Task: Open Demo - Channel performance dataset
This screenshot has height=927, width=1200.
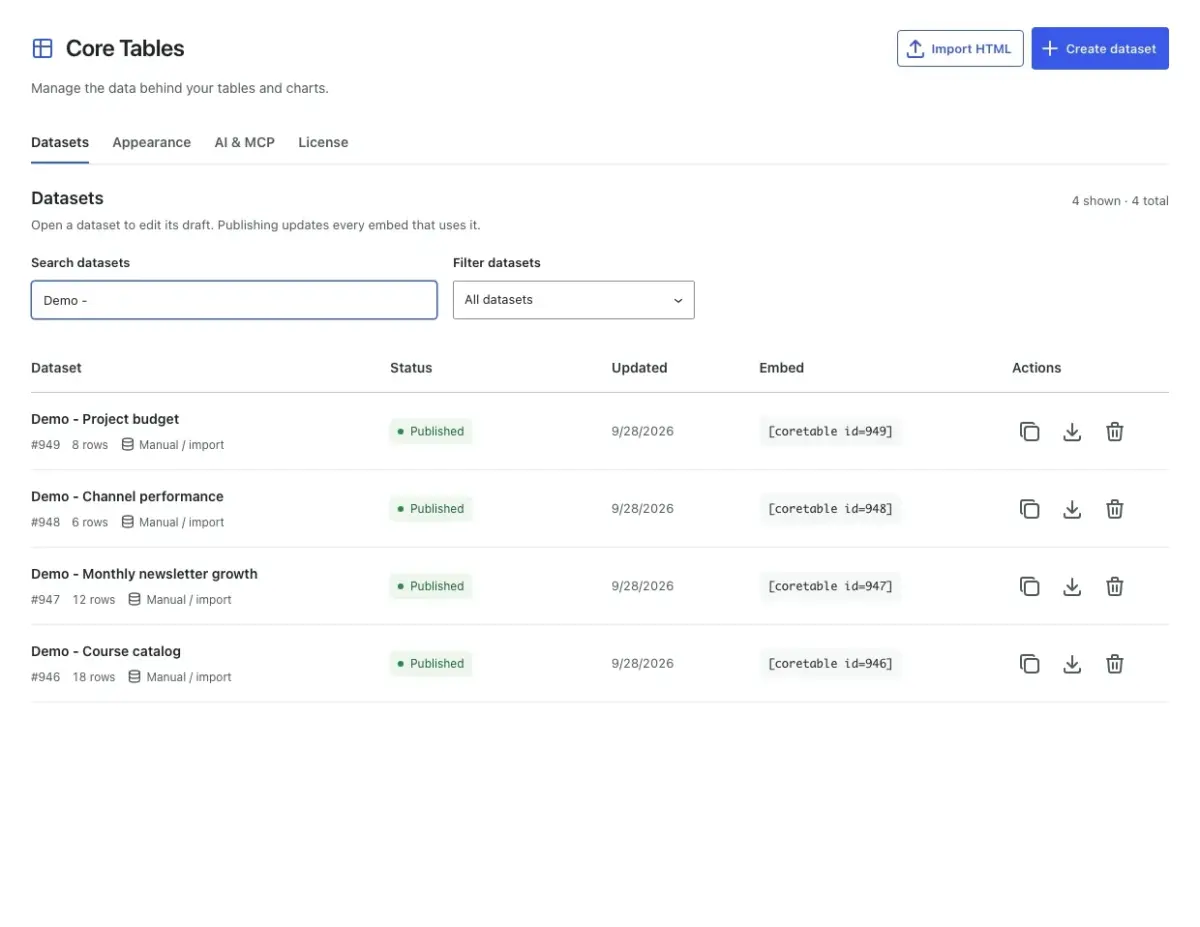Action: click(x=127, y=496)
